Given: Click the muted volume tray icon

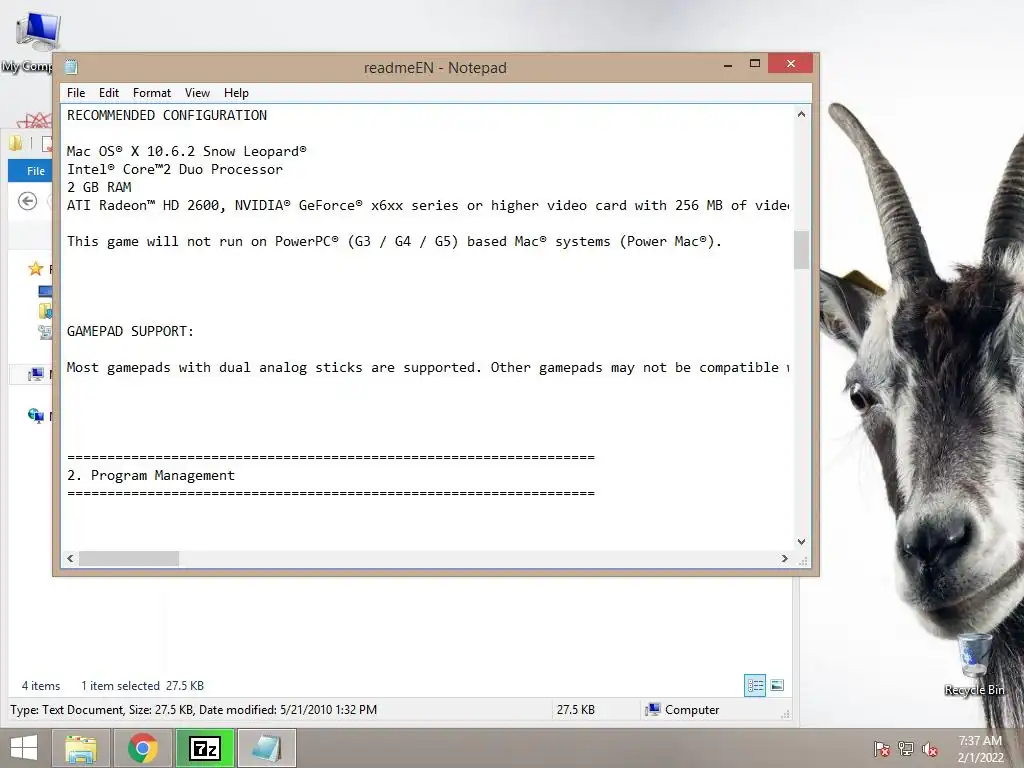Looking at the screenshot, I should 930,749.
